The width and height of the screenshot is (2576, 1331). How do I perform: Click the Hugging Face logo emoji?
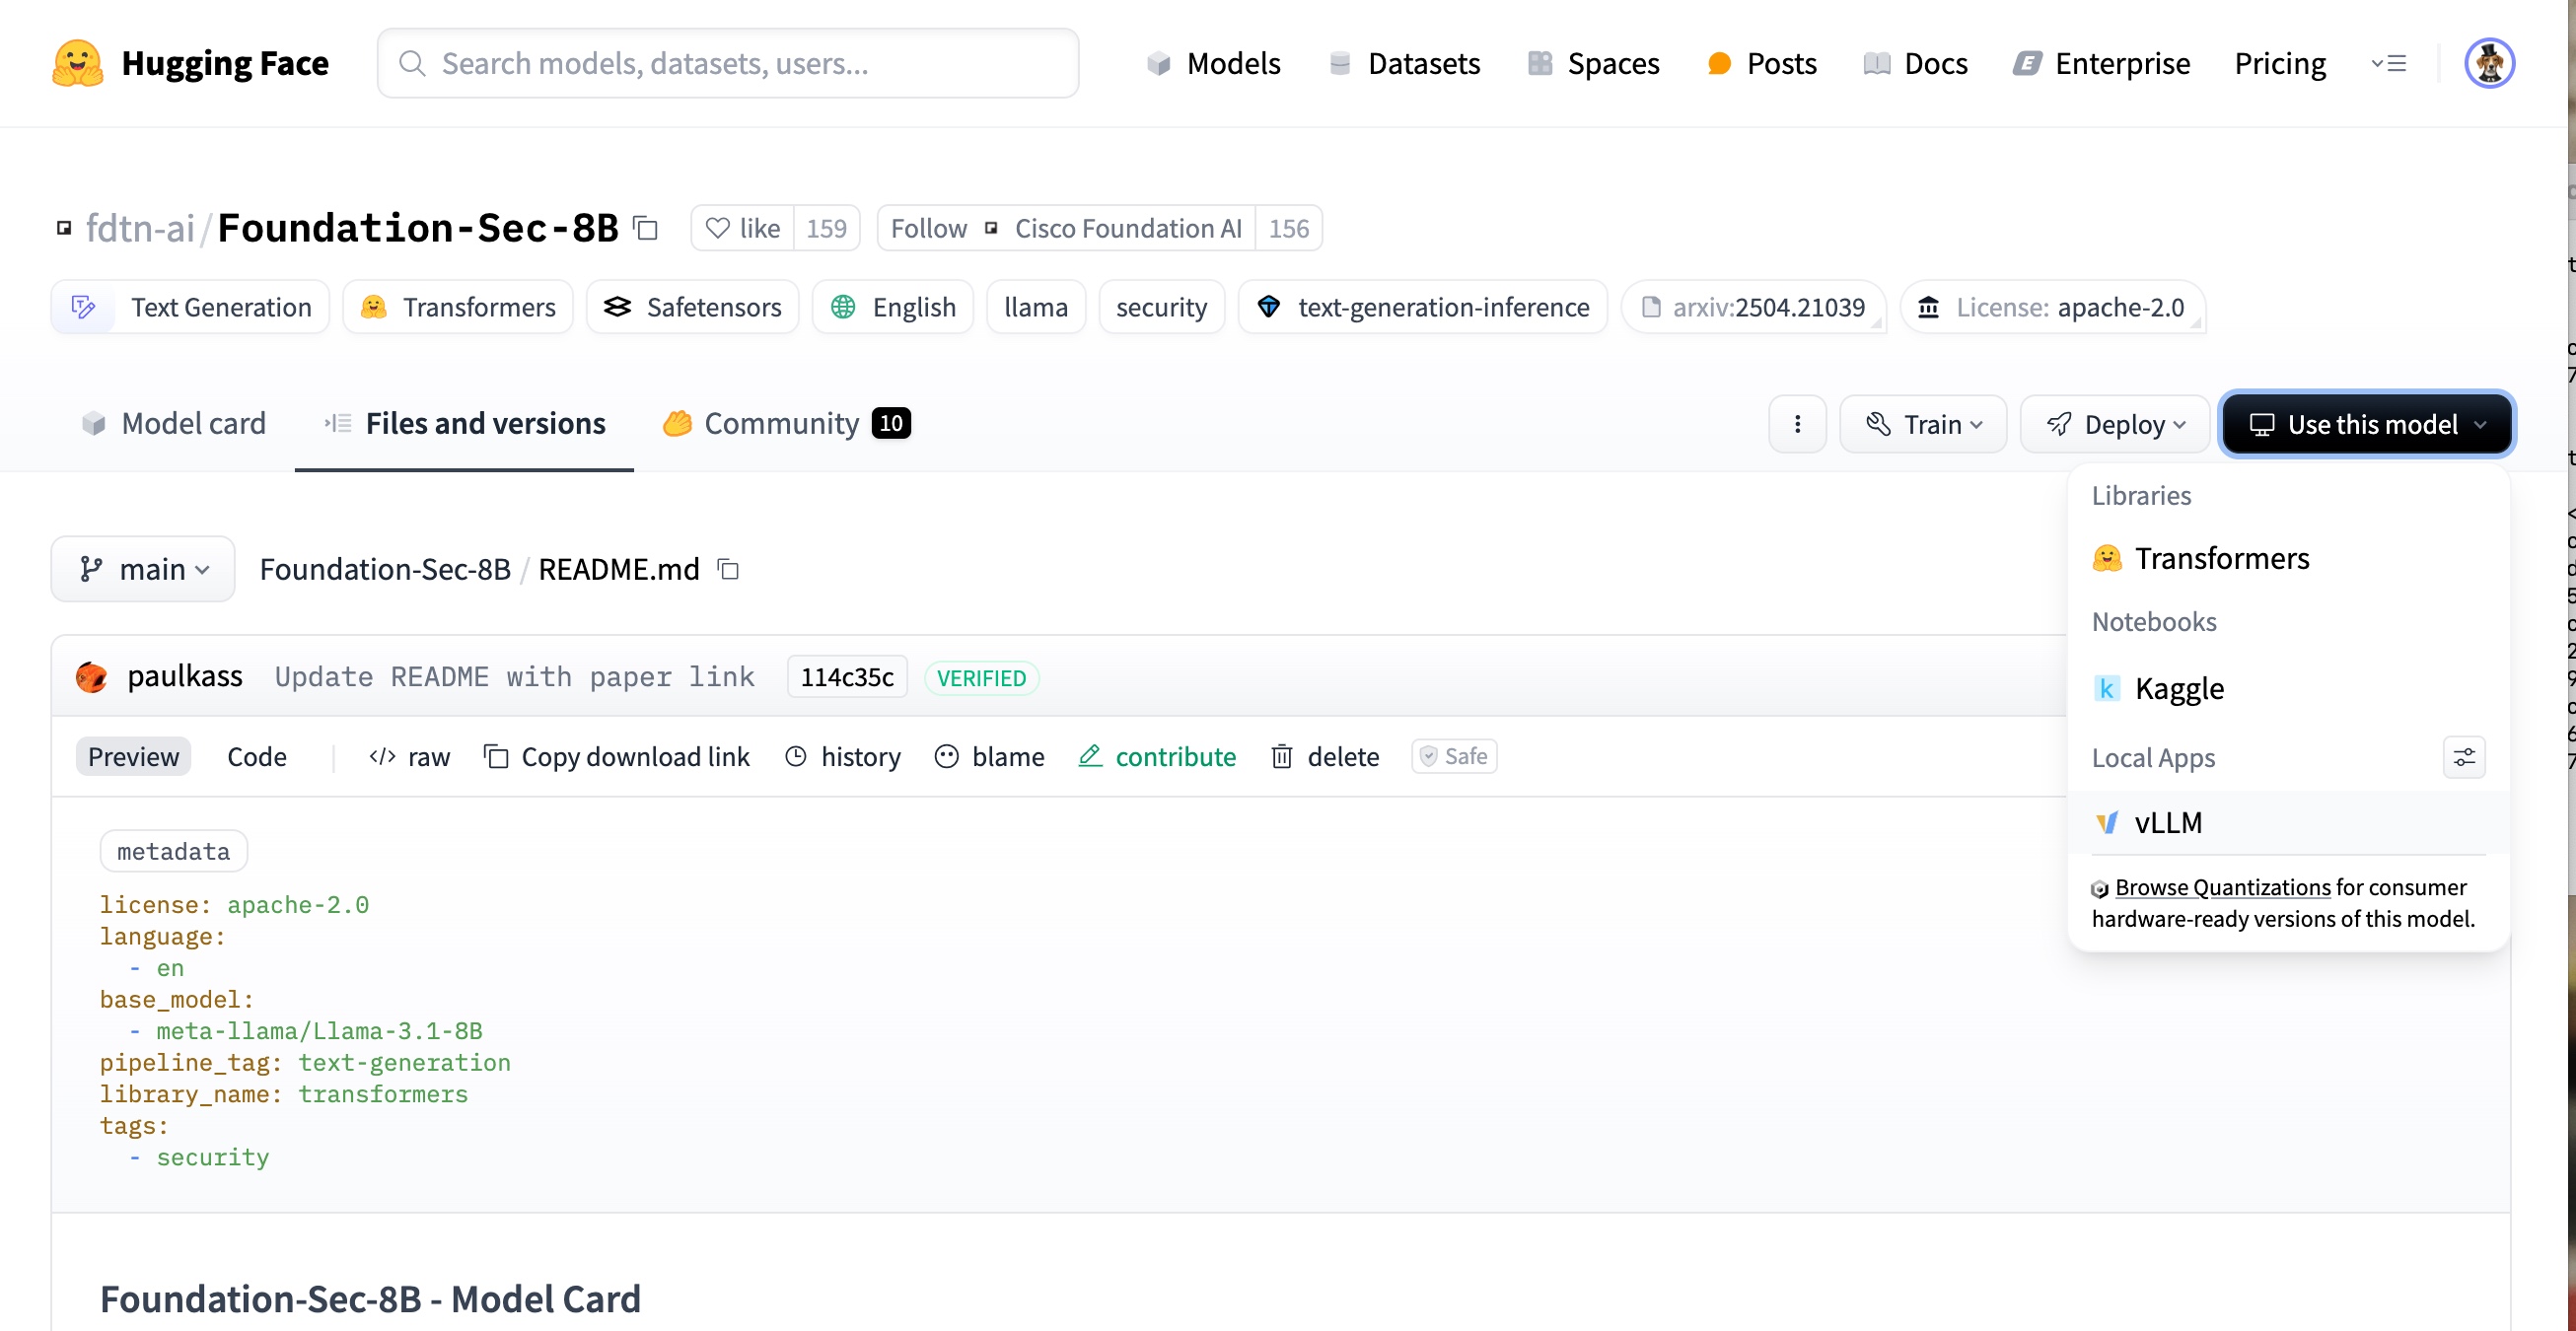pos(77,63)
